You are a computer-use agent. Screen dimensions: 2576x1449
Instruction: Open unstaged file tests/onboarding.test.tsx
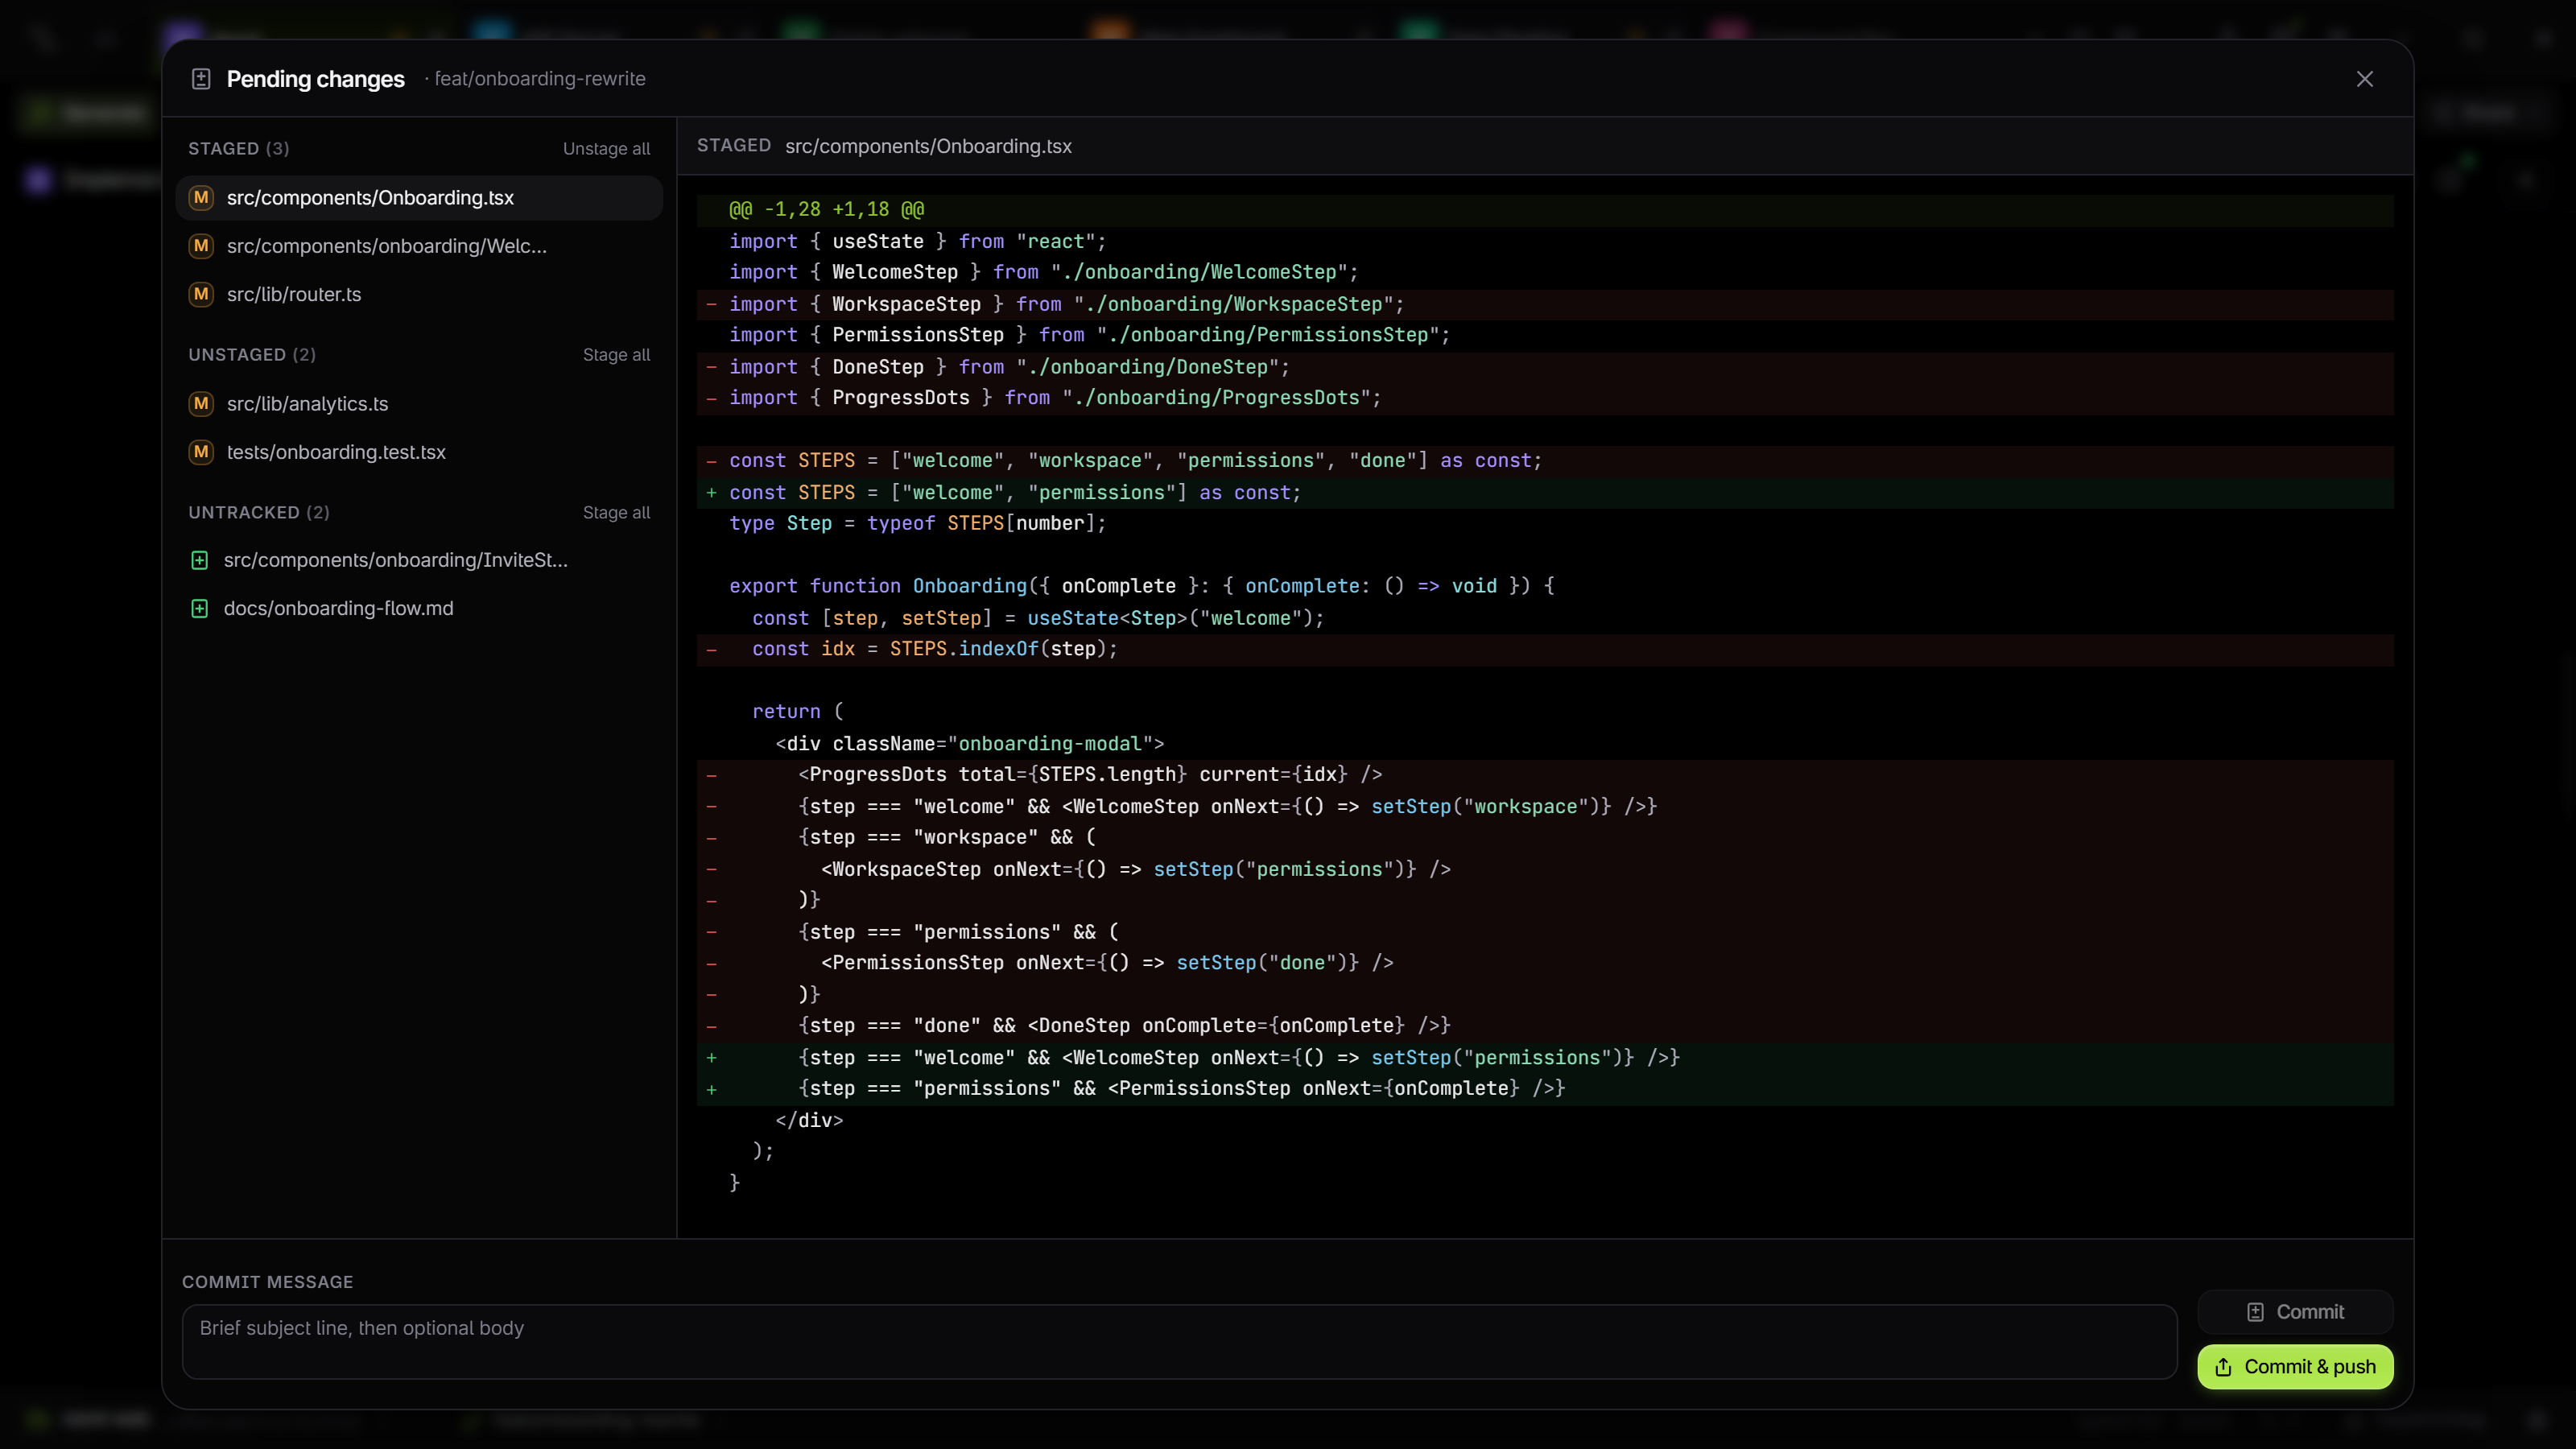(x=419, y=452)
